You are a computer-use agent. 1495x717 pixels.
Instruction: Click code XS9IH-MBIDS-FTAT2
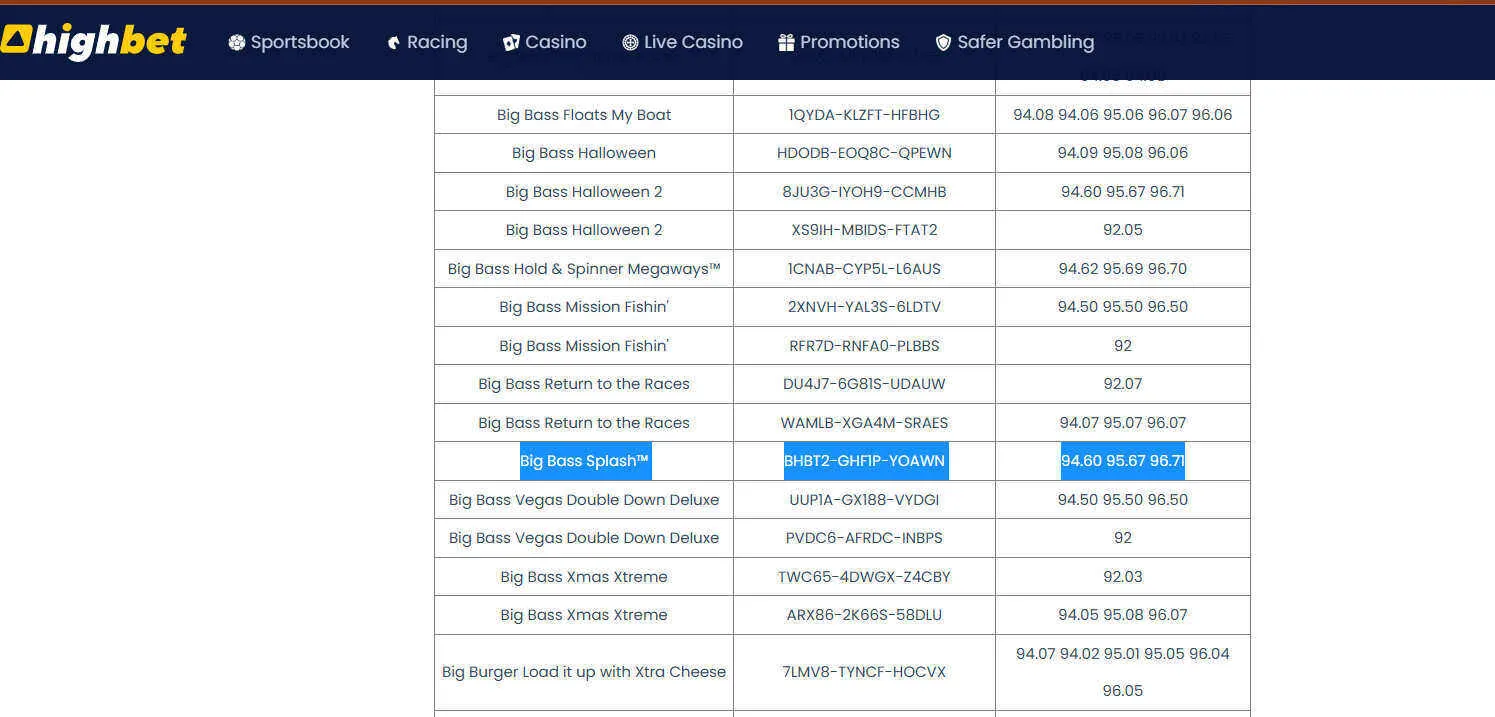[x=864, y=230]
